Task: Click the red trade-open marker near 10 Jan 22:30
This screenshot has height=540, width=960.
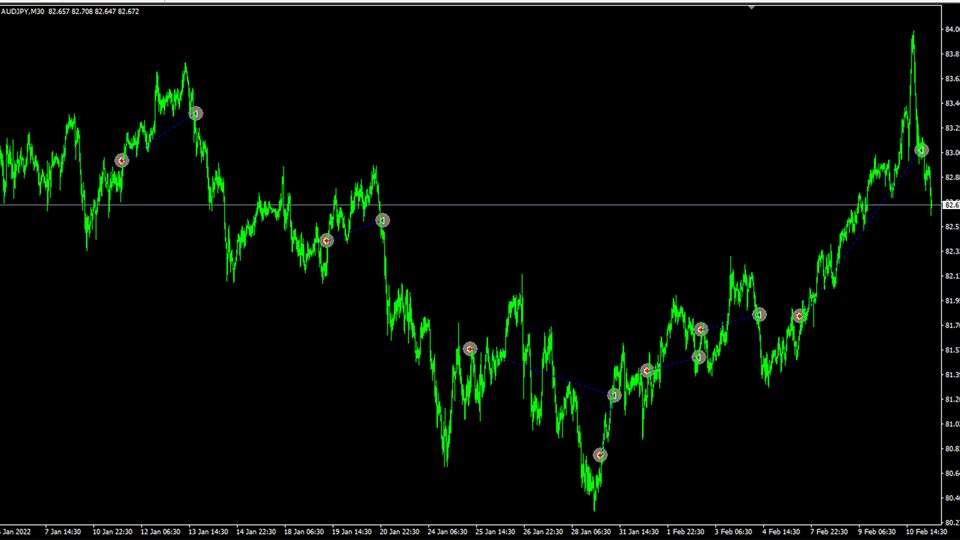Action: [x=122, y=160]
